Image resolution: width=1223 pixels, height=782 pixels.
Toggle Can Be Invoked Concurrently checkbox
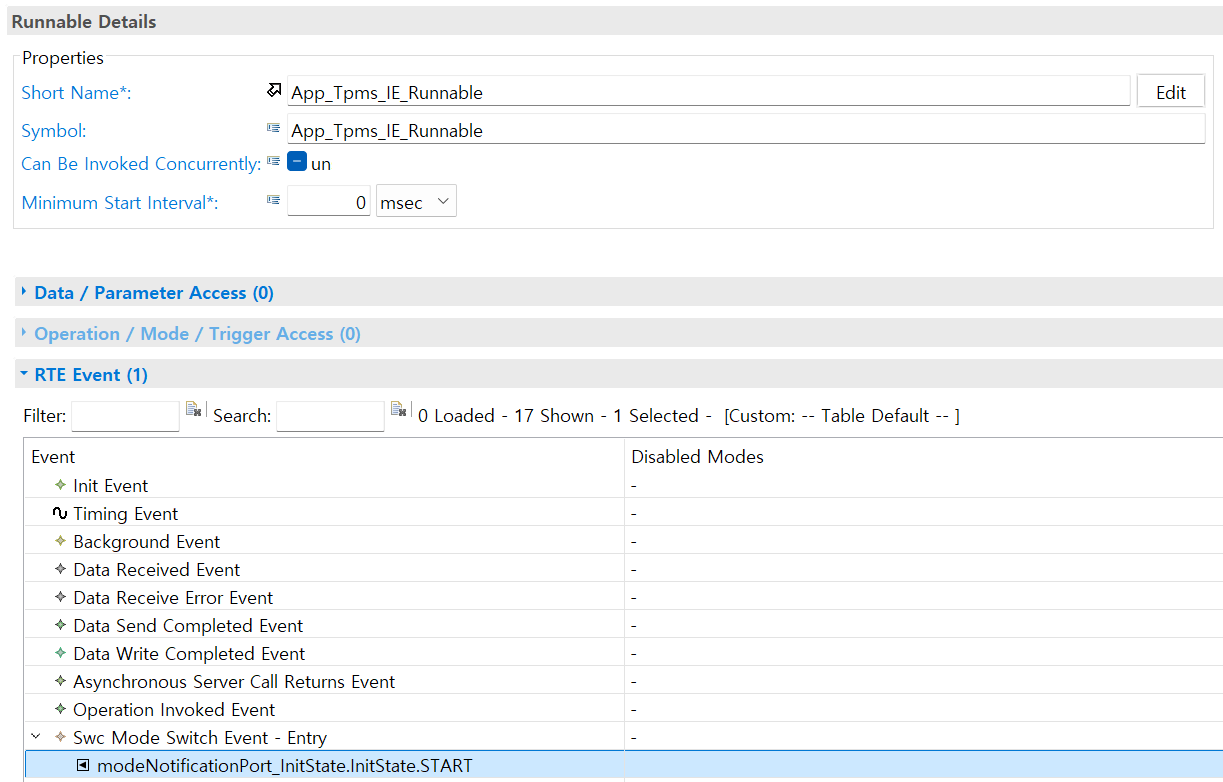click(x=297, y=163)
